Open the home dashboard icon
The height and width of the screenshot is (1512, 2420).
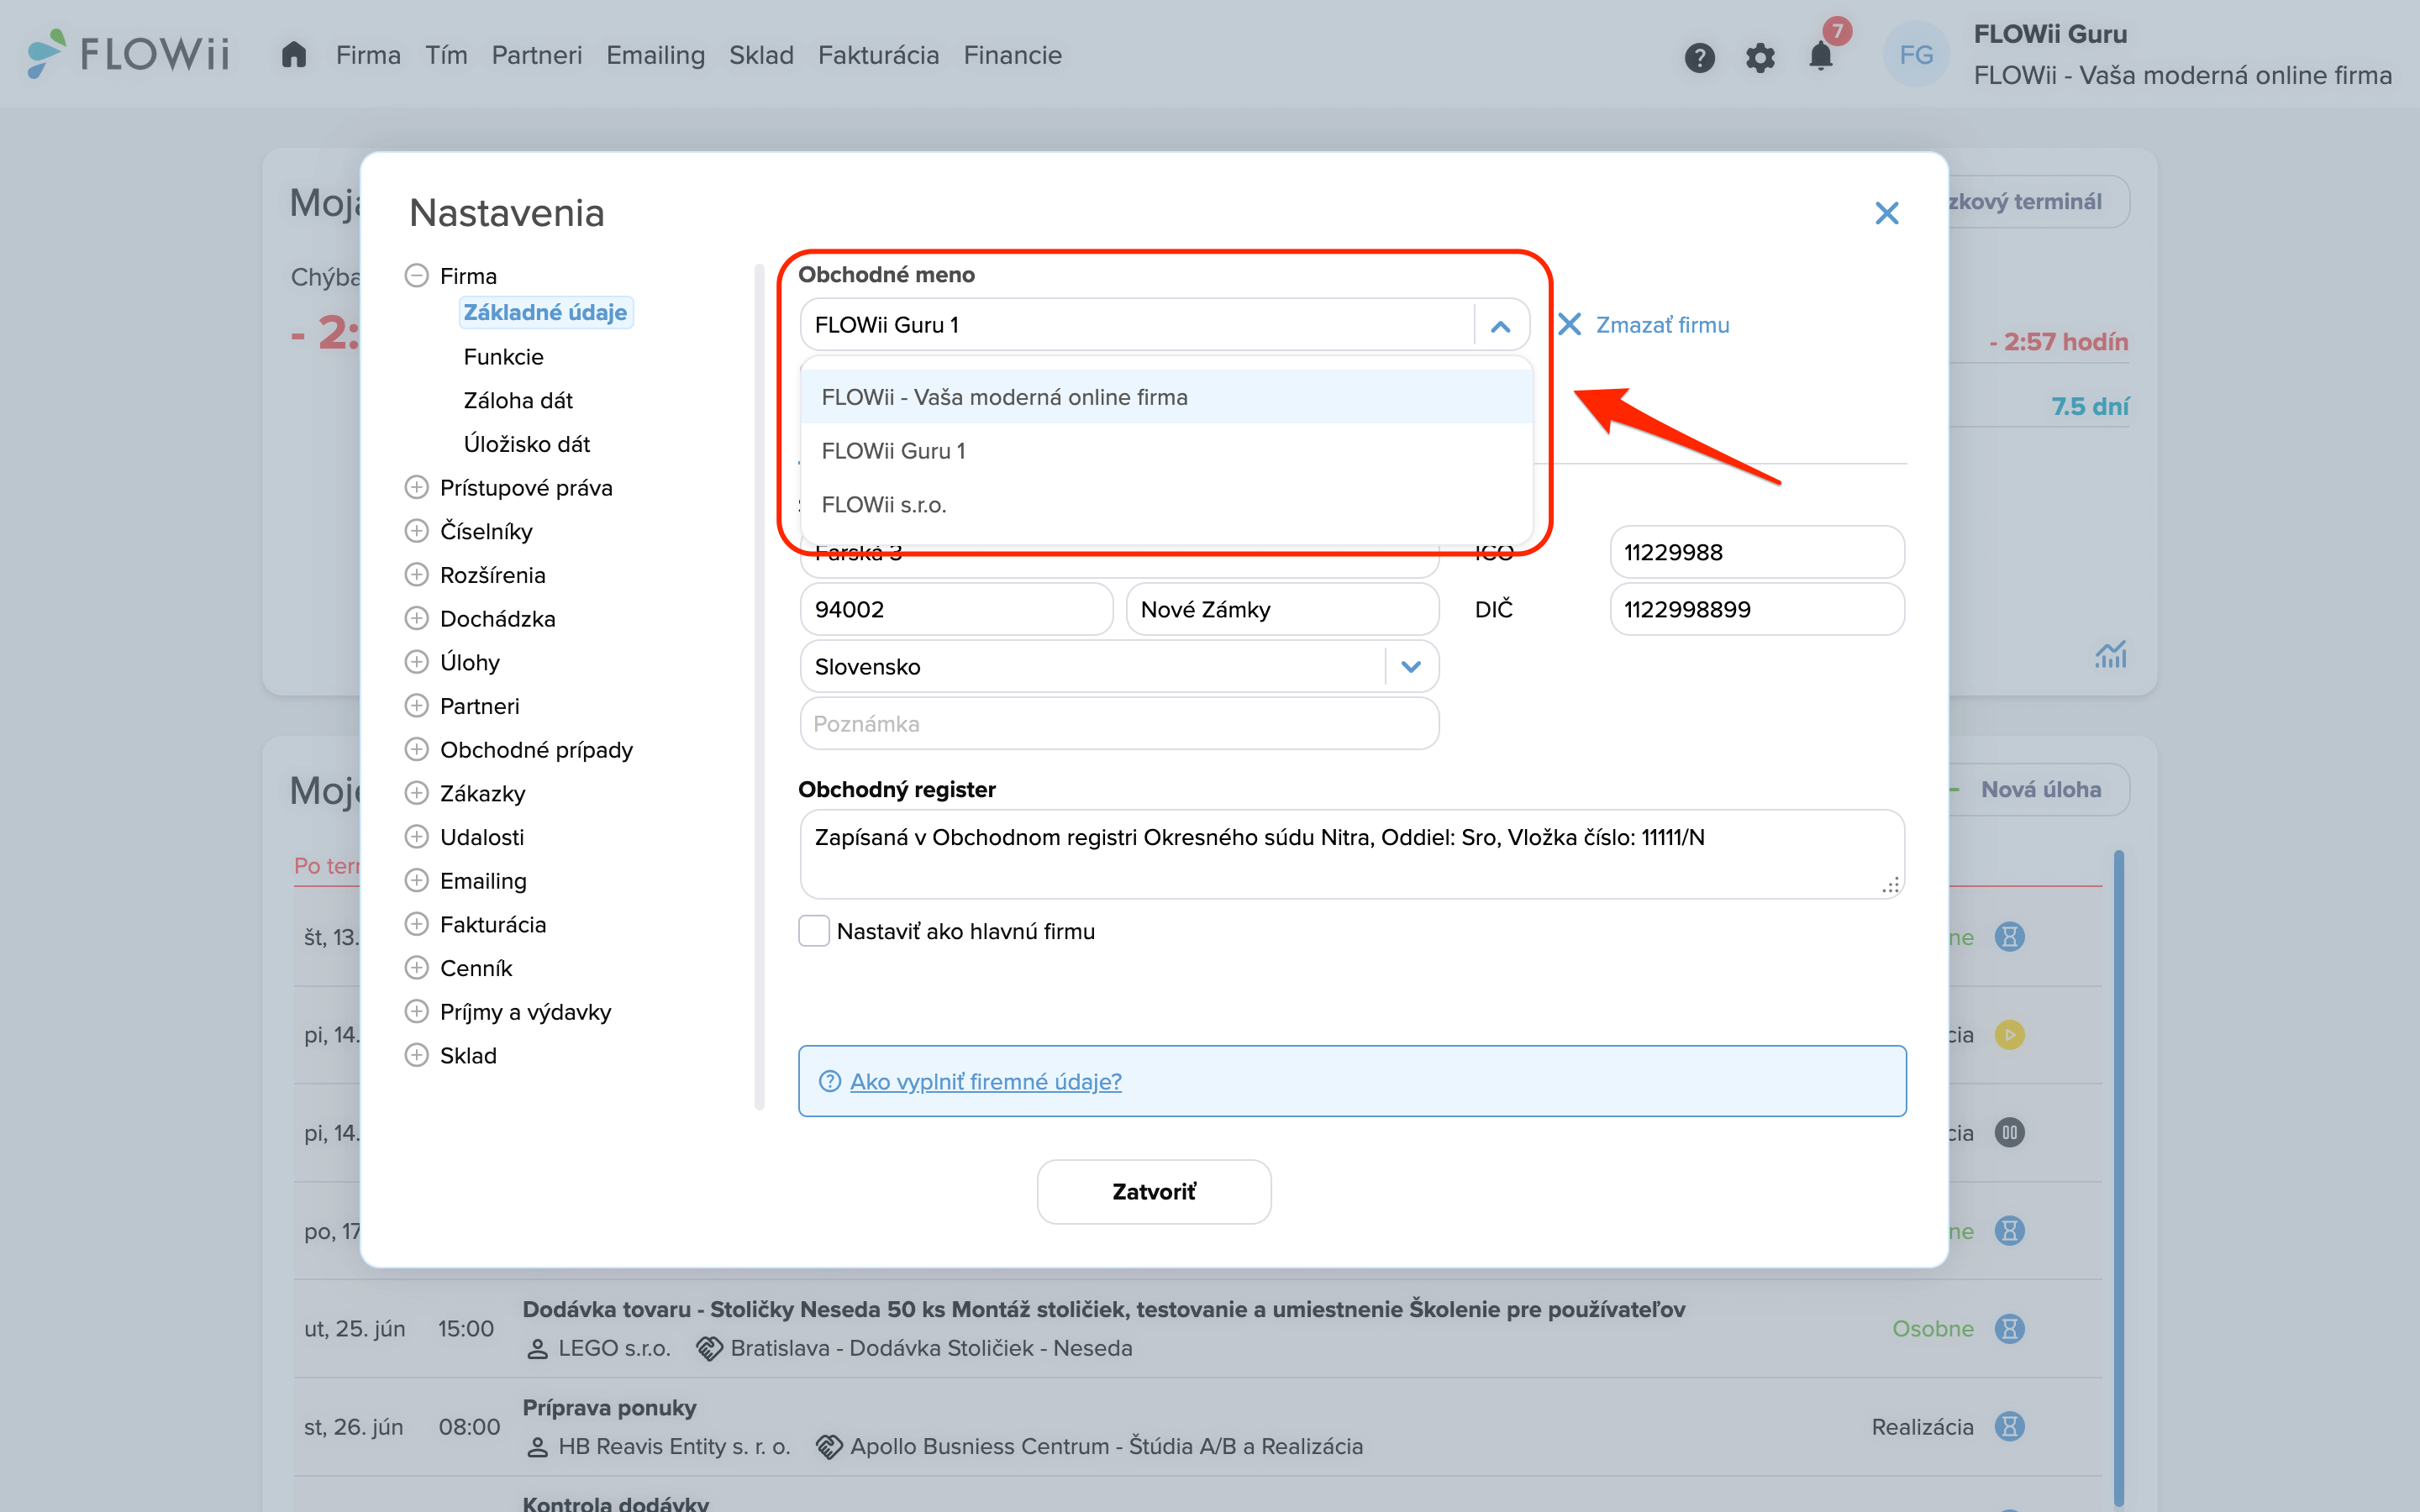293,55
